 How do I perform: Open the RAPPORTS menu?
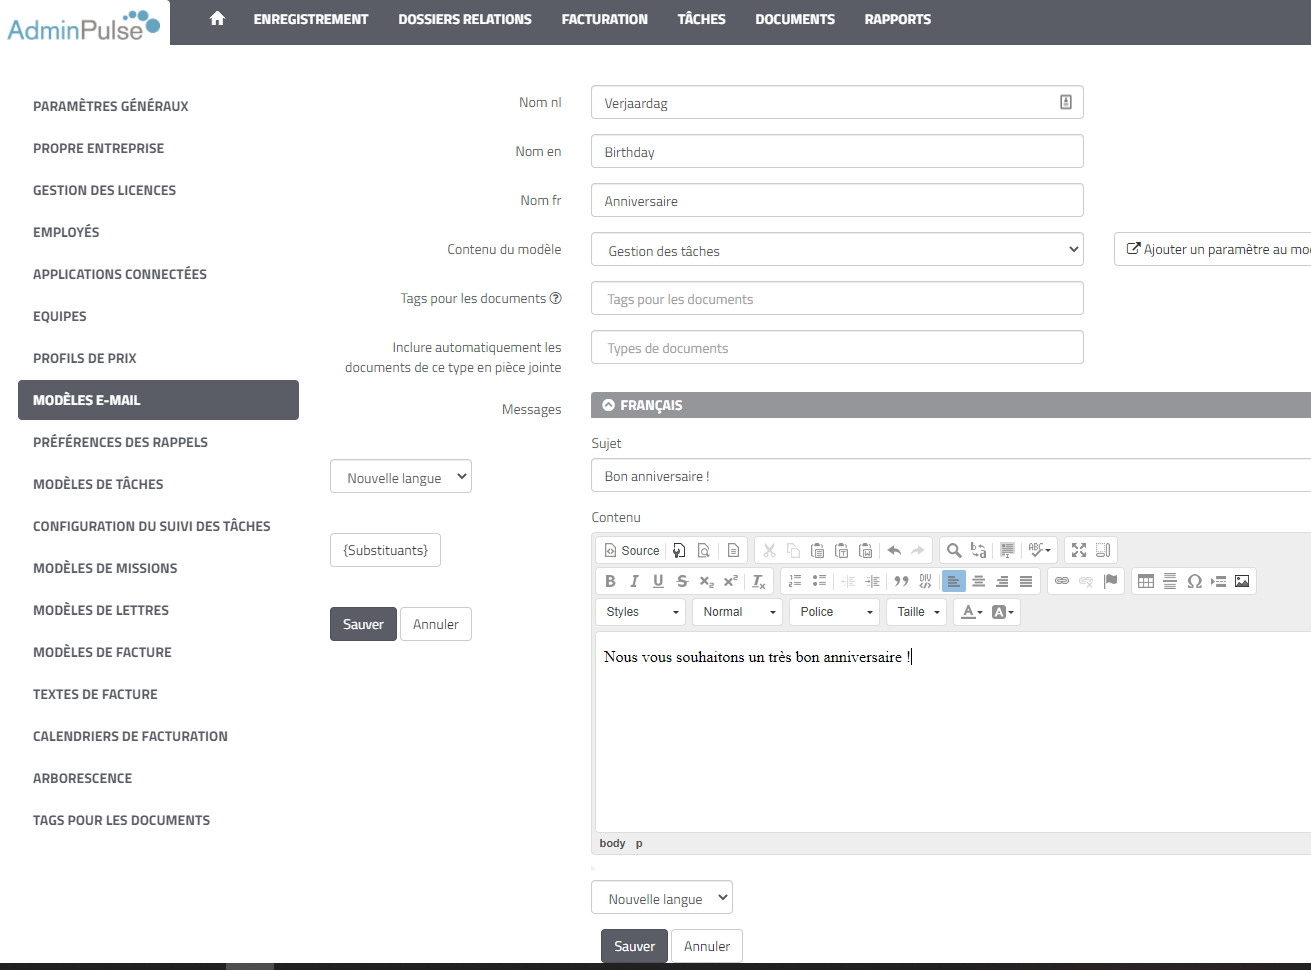click(x=897, y=19)
